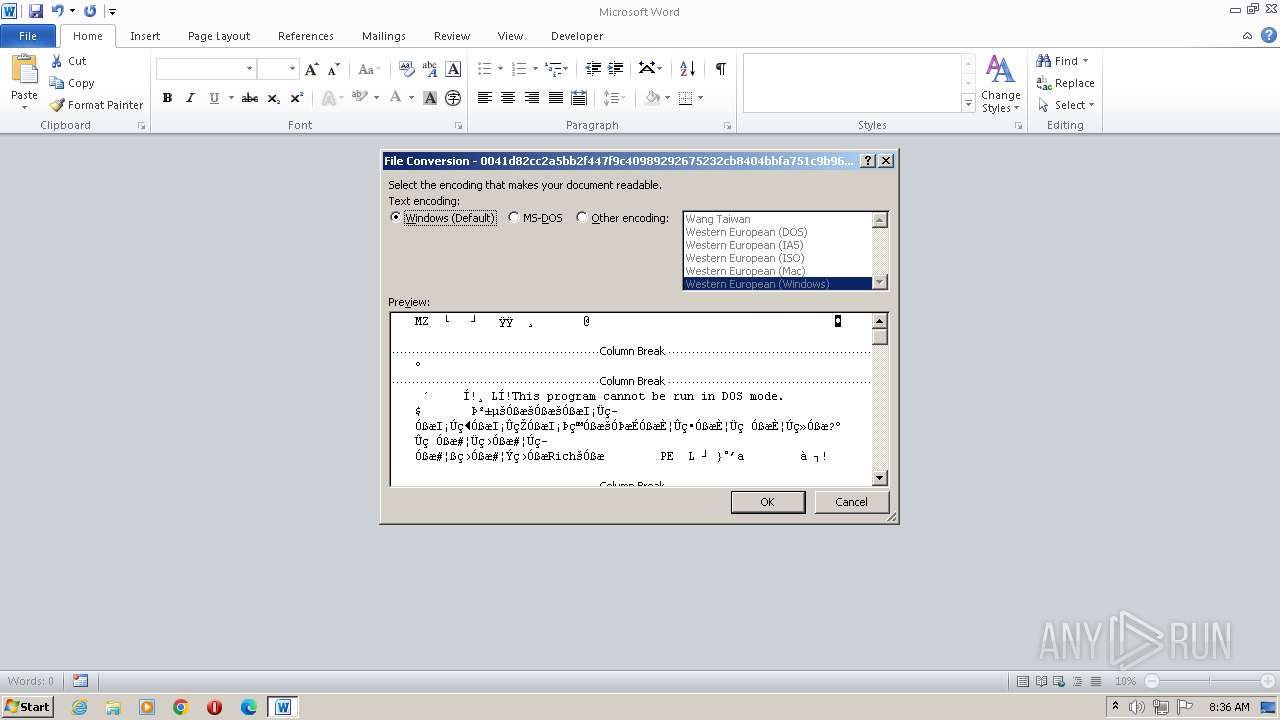Open the File tab
This screenshot has width=1280, height=720.
click(x=28, y=36)
